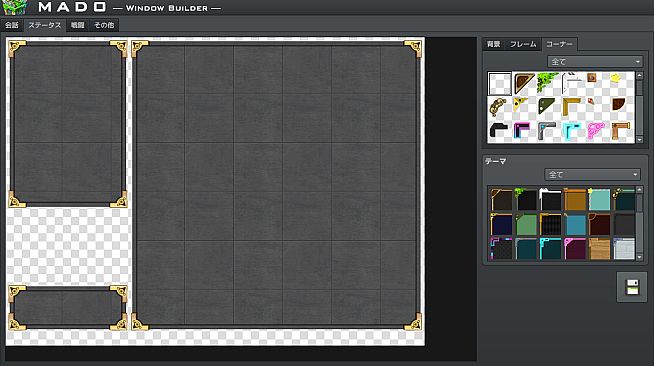Apply the black checkered gold-frame theme
This screenshot has height=366, width=654.
click(550, 224)
